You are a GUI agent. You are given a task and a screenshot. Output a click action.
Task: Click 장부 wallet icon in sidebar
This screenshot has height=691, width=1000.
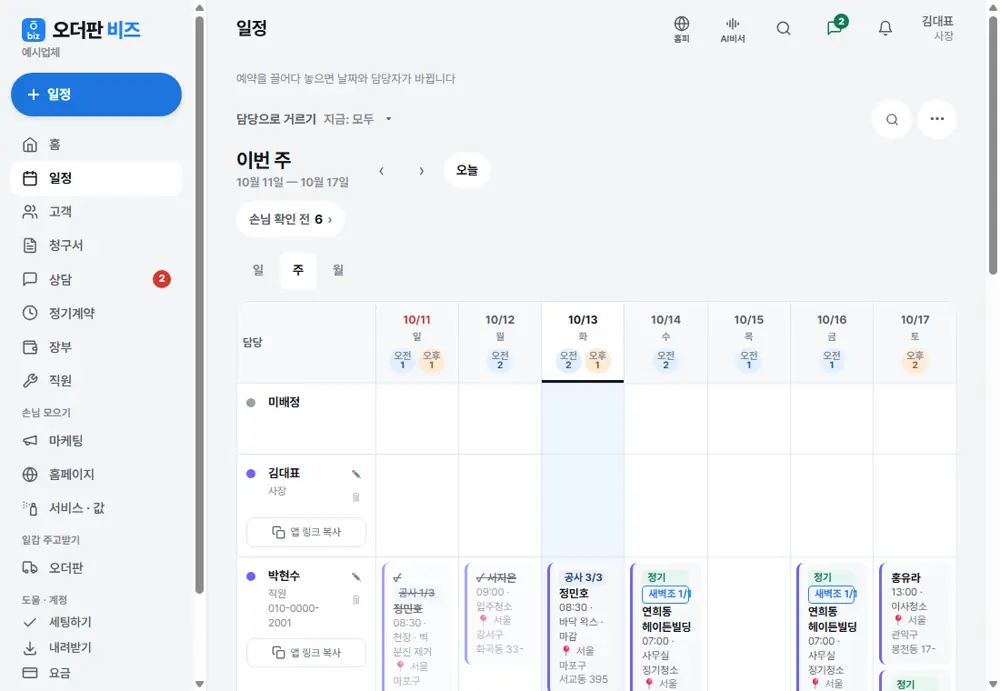[30, 347]
